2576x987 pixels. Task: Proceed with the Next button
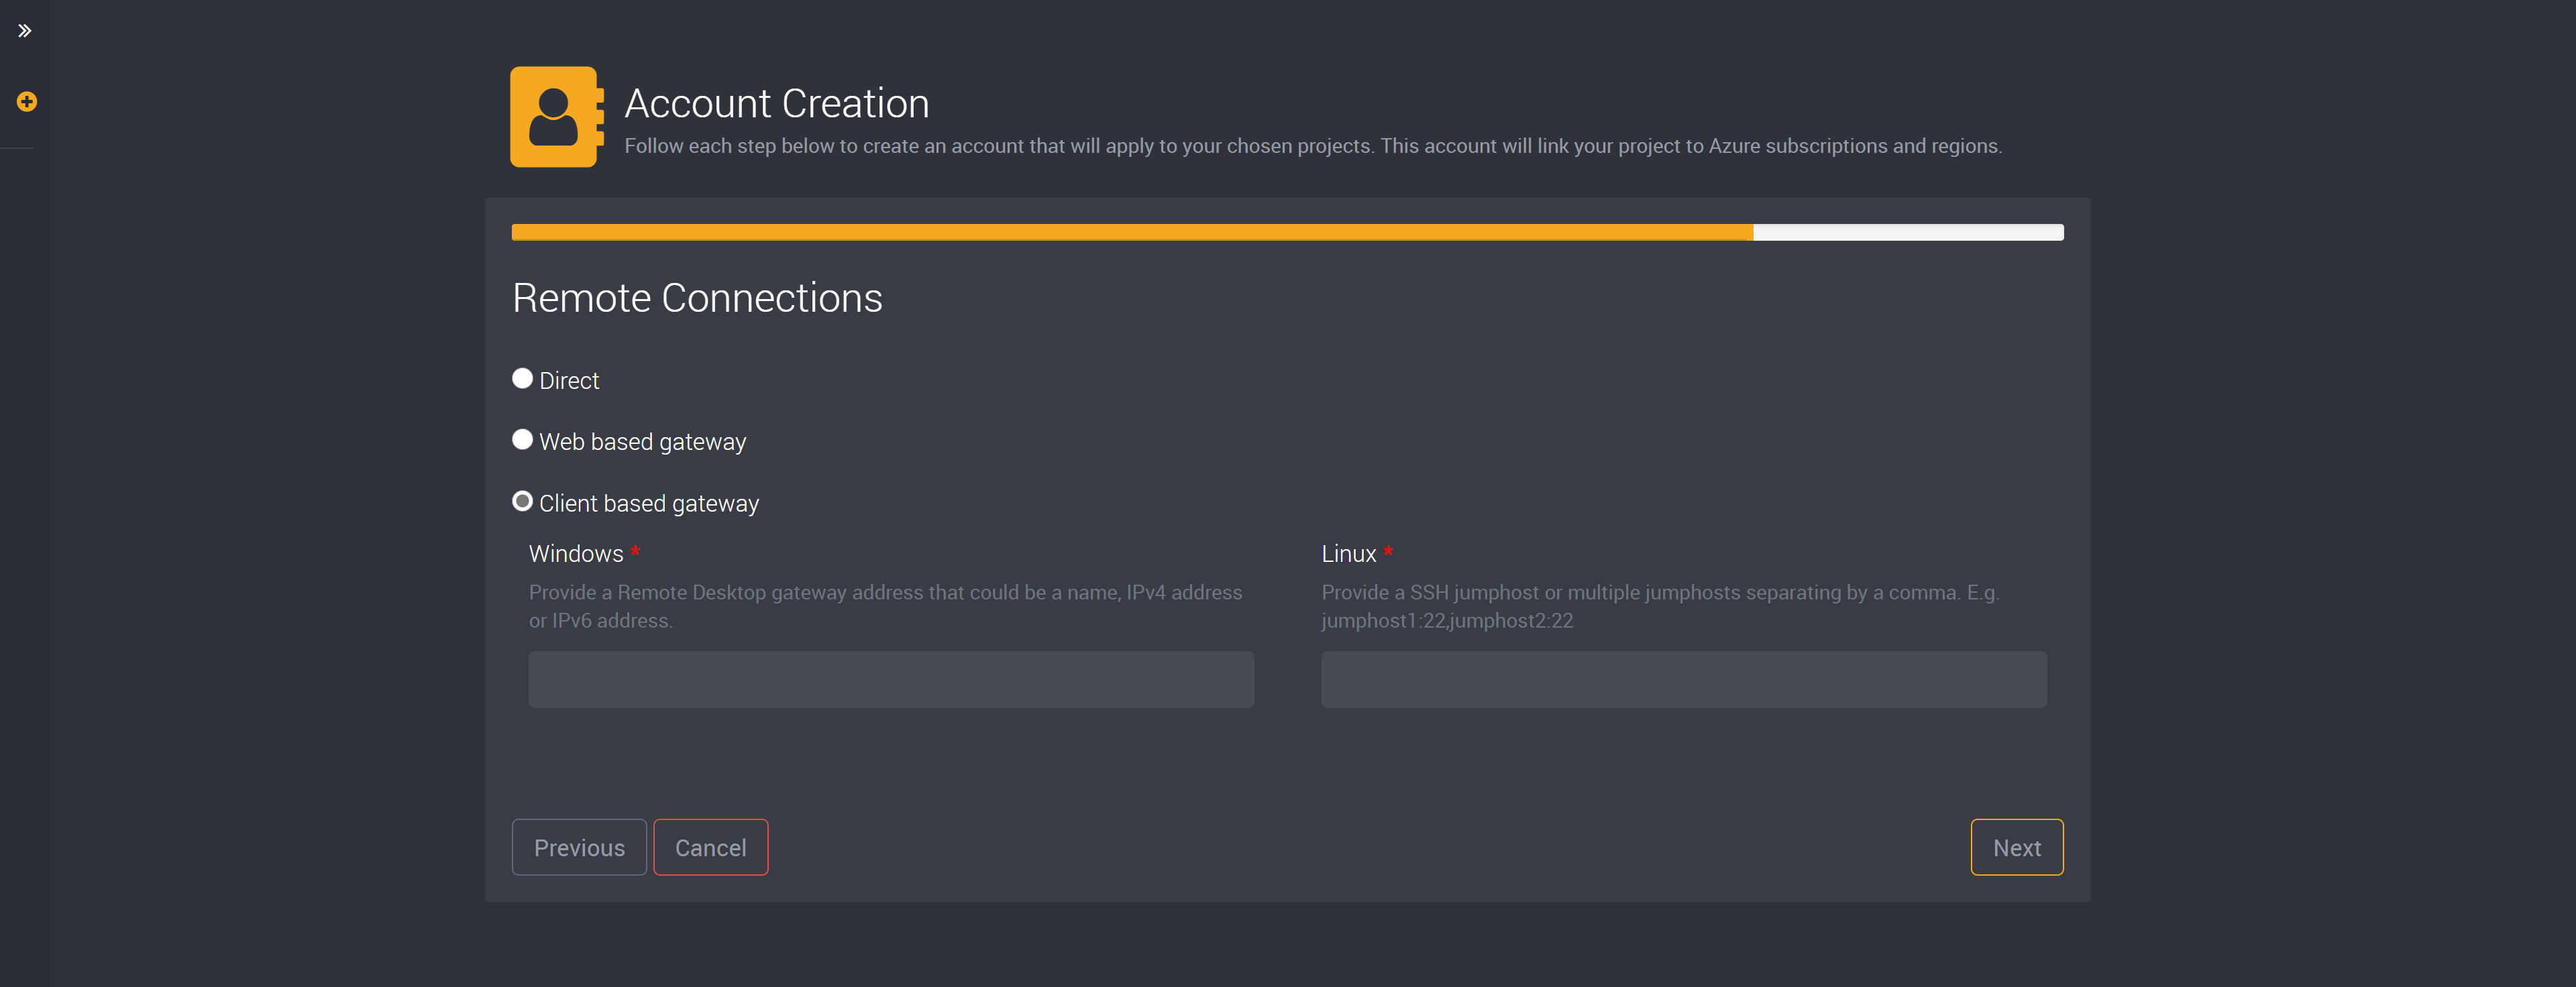point(2017,848)
